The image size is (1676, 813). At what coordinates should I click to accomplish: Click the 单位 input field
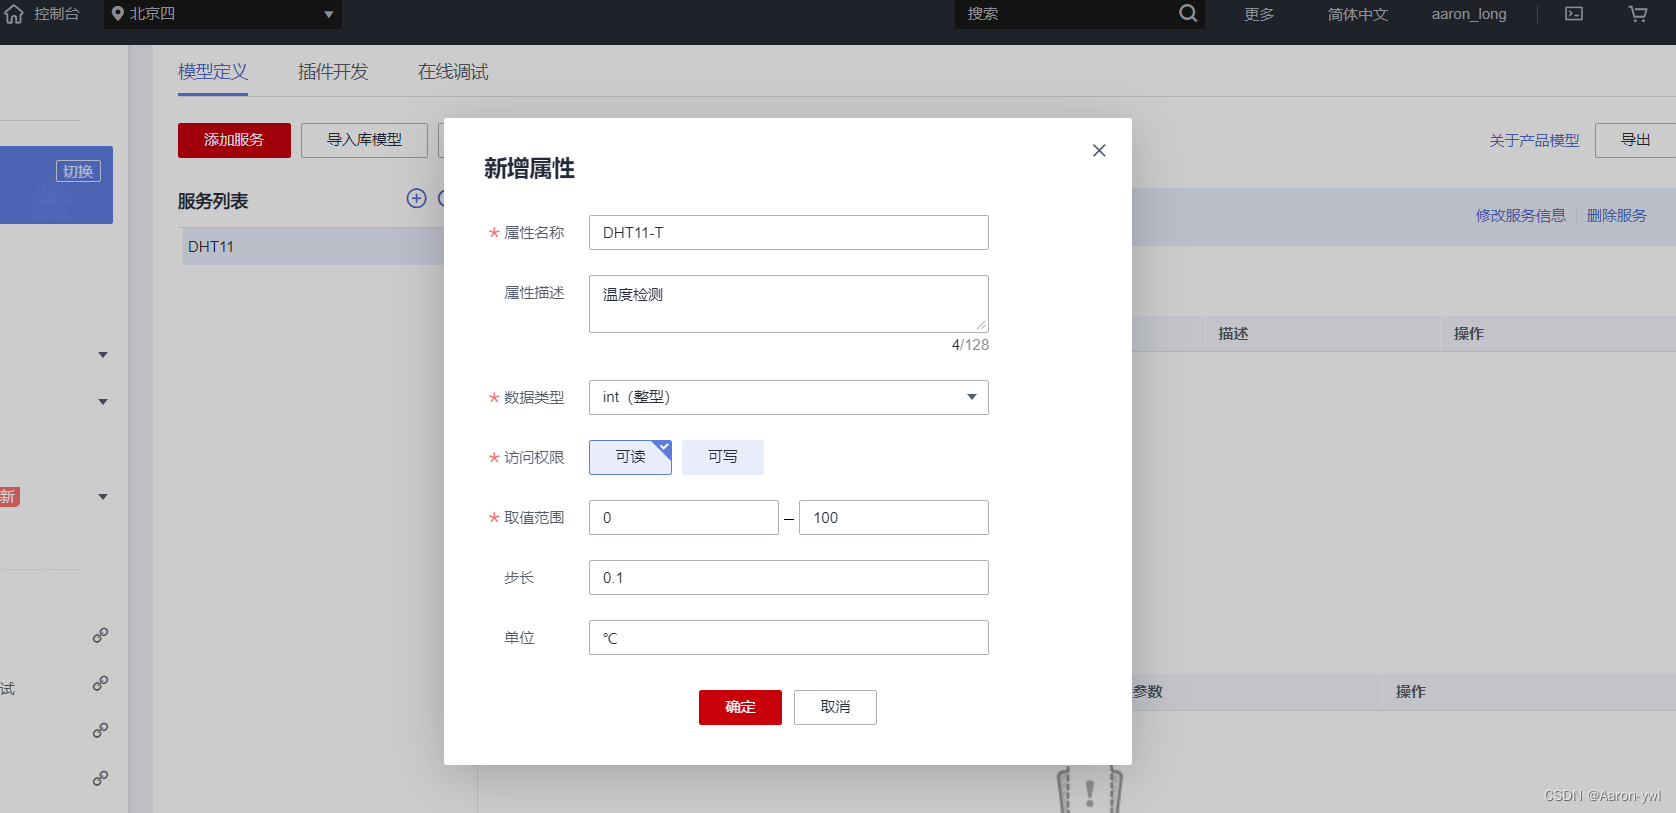788,637
